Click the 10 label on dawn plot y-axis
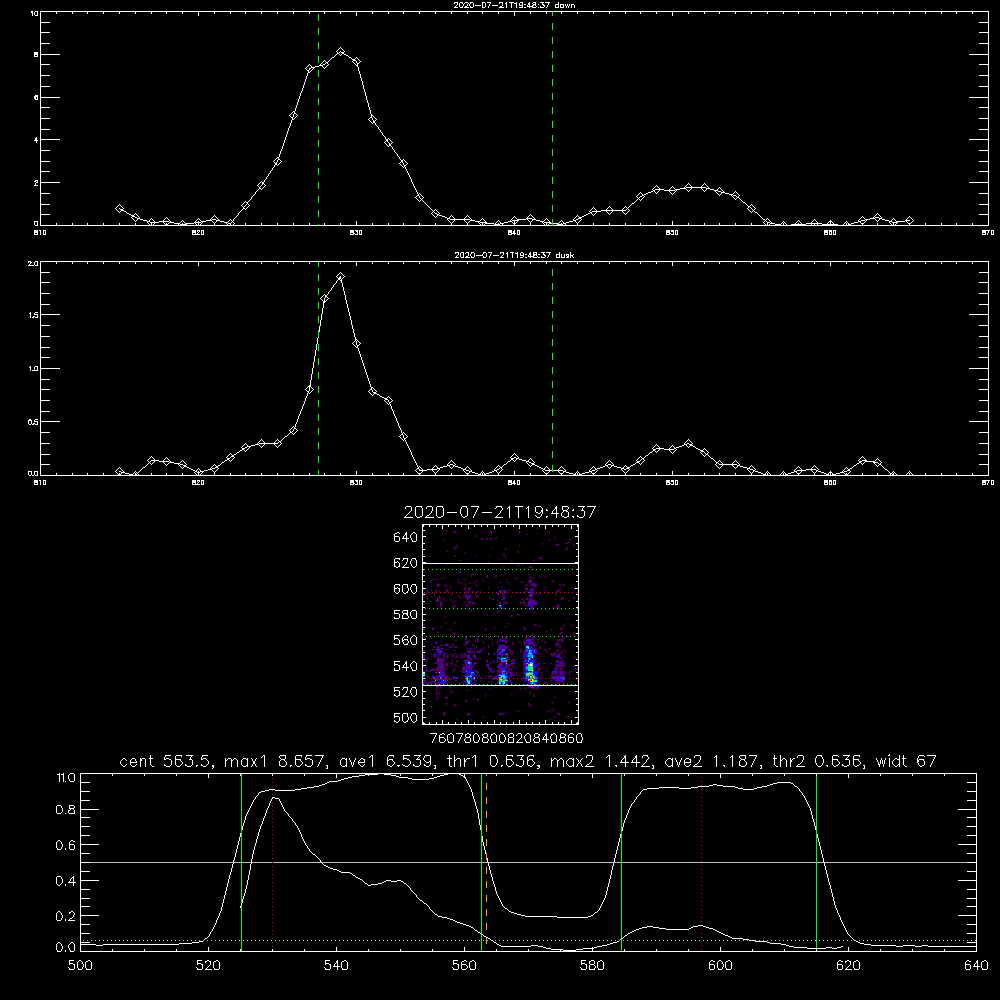Image resolution: width=1000 pixels, height=1000 pixels. pos(34,13)
